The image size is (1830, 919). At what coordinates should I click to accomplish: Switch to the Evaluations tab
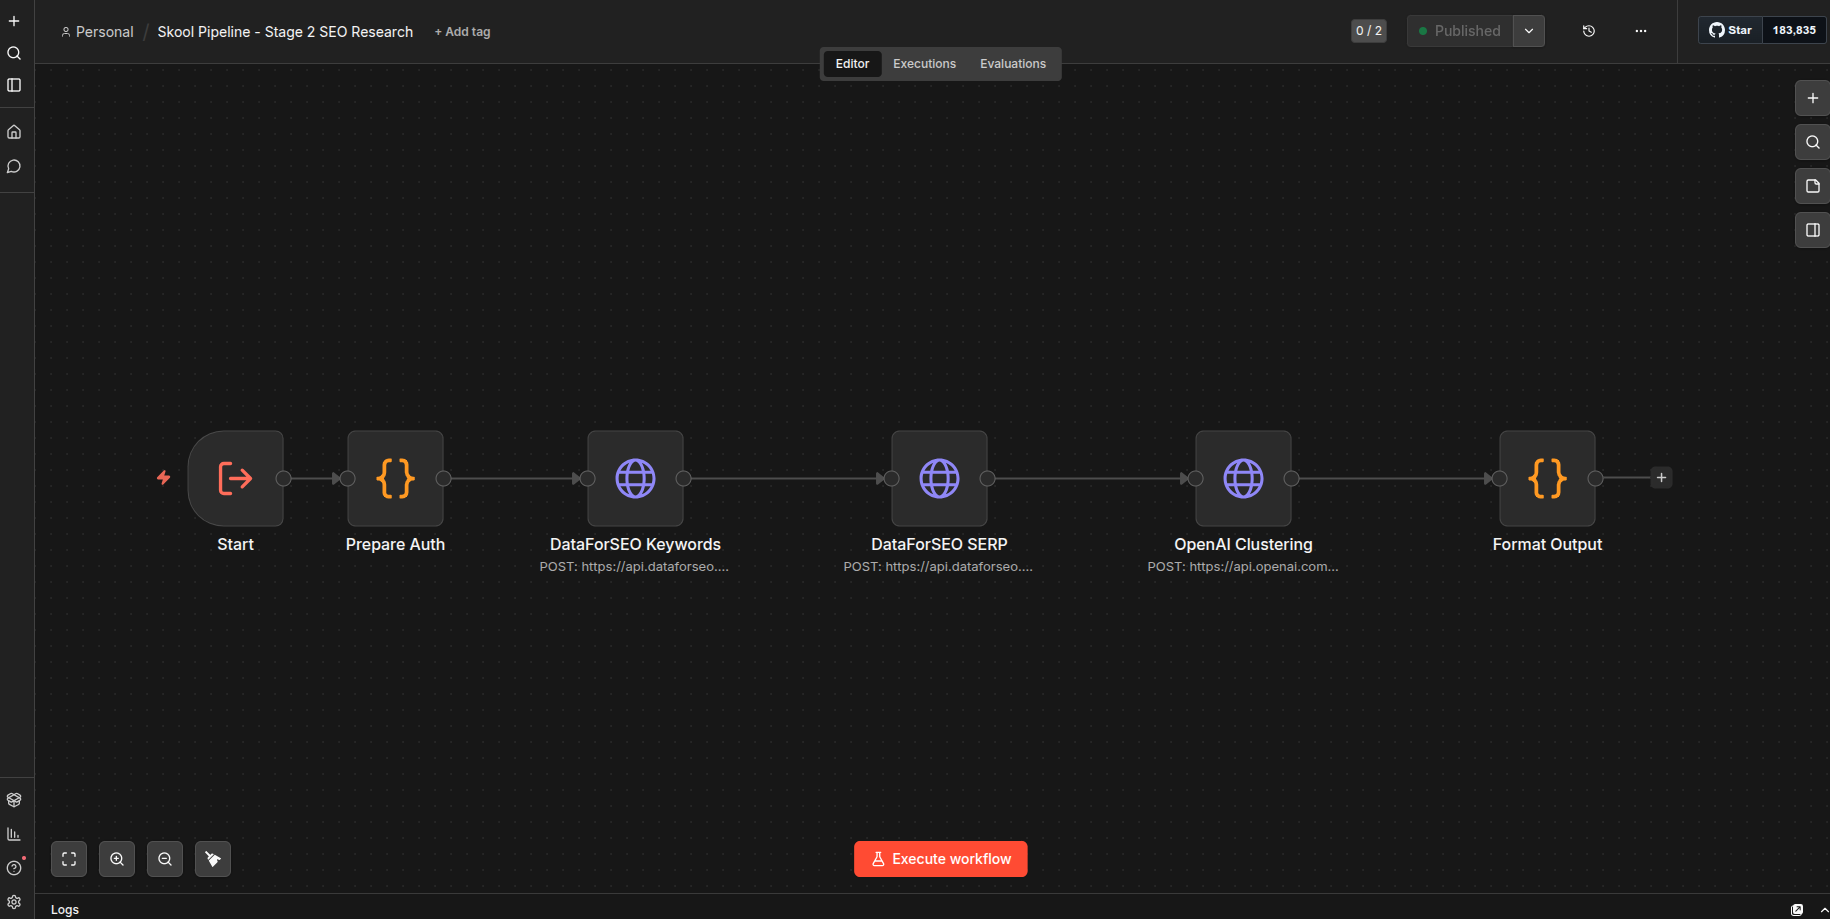tap(1012, 63)
